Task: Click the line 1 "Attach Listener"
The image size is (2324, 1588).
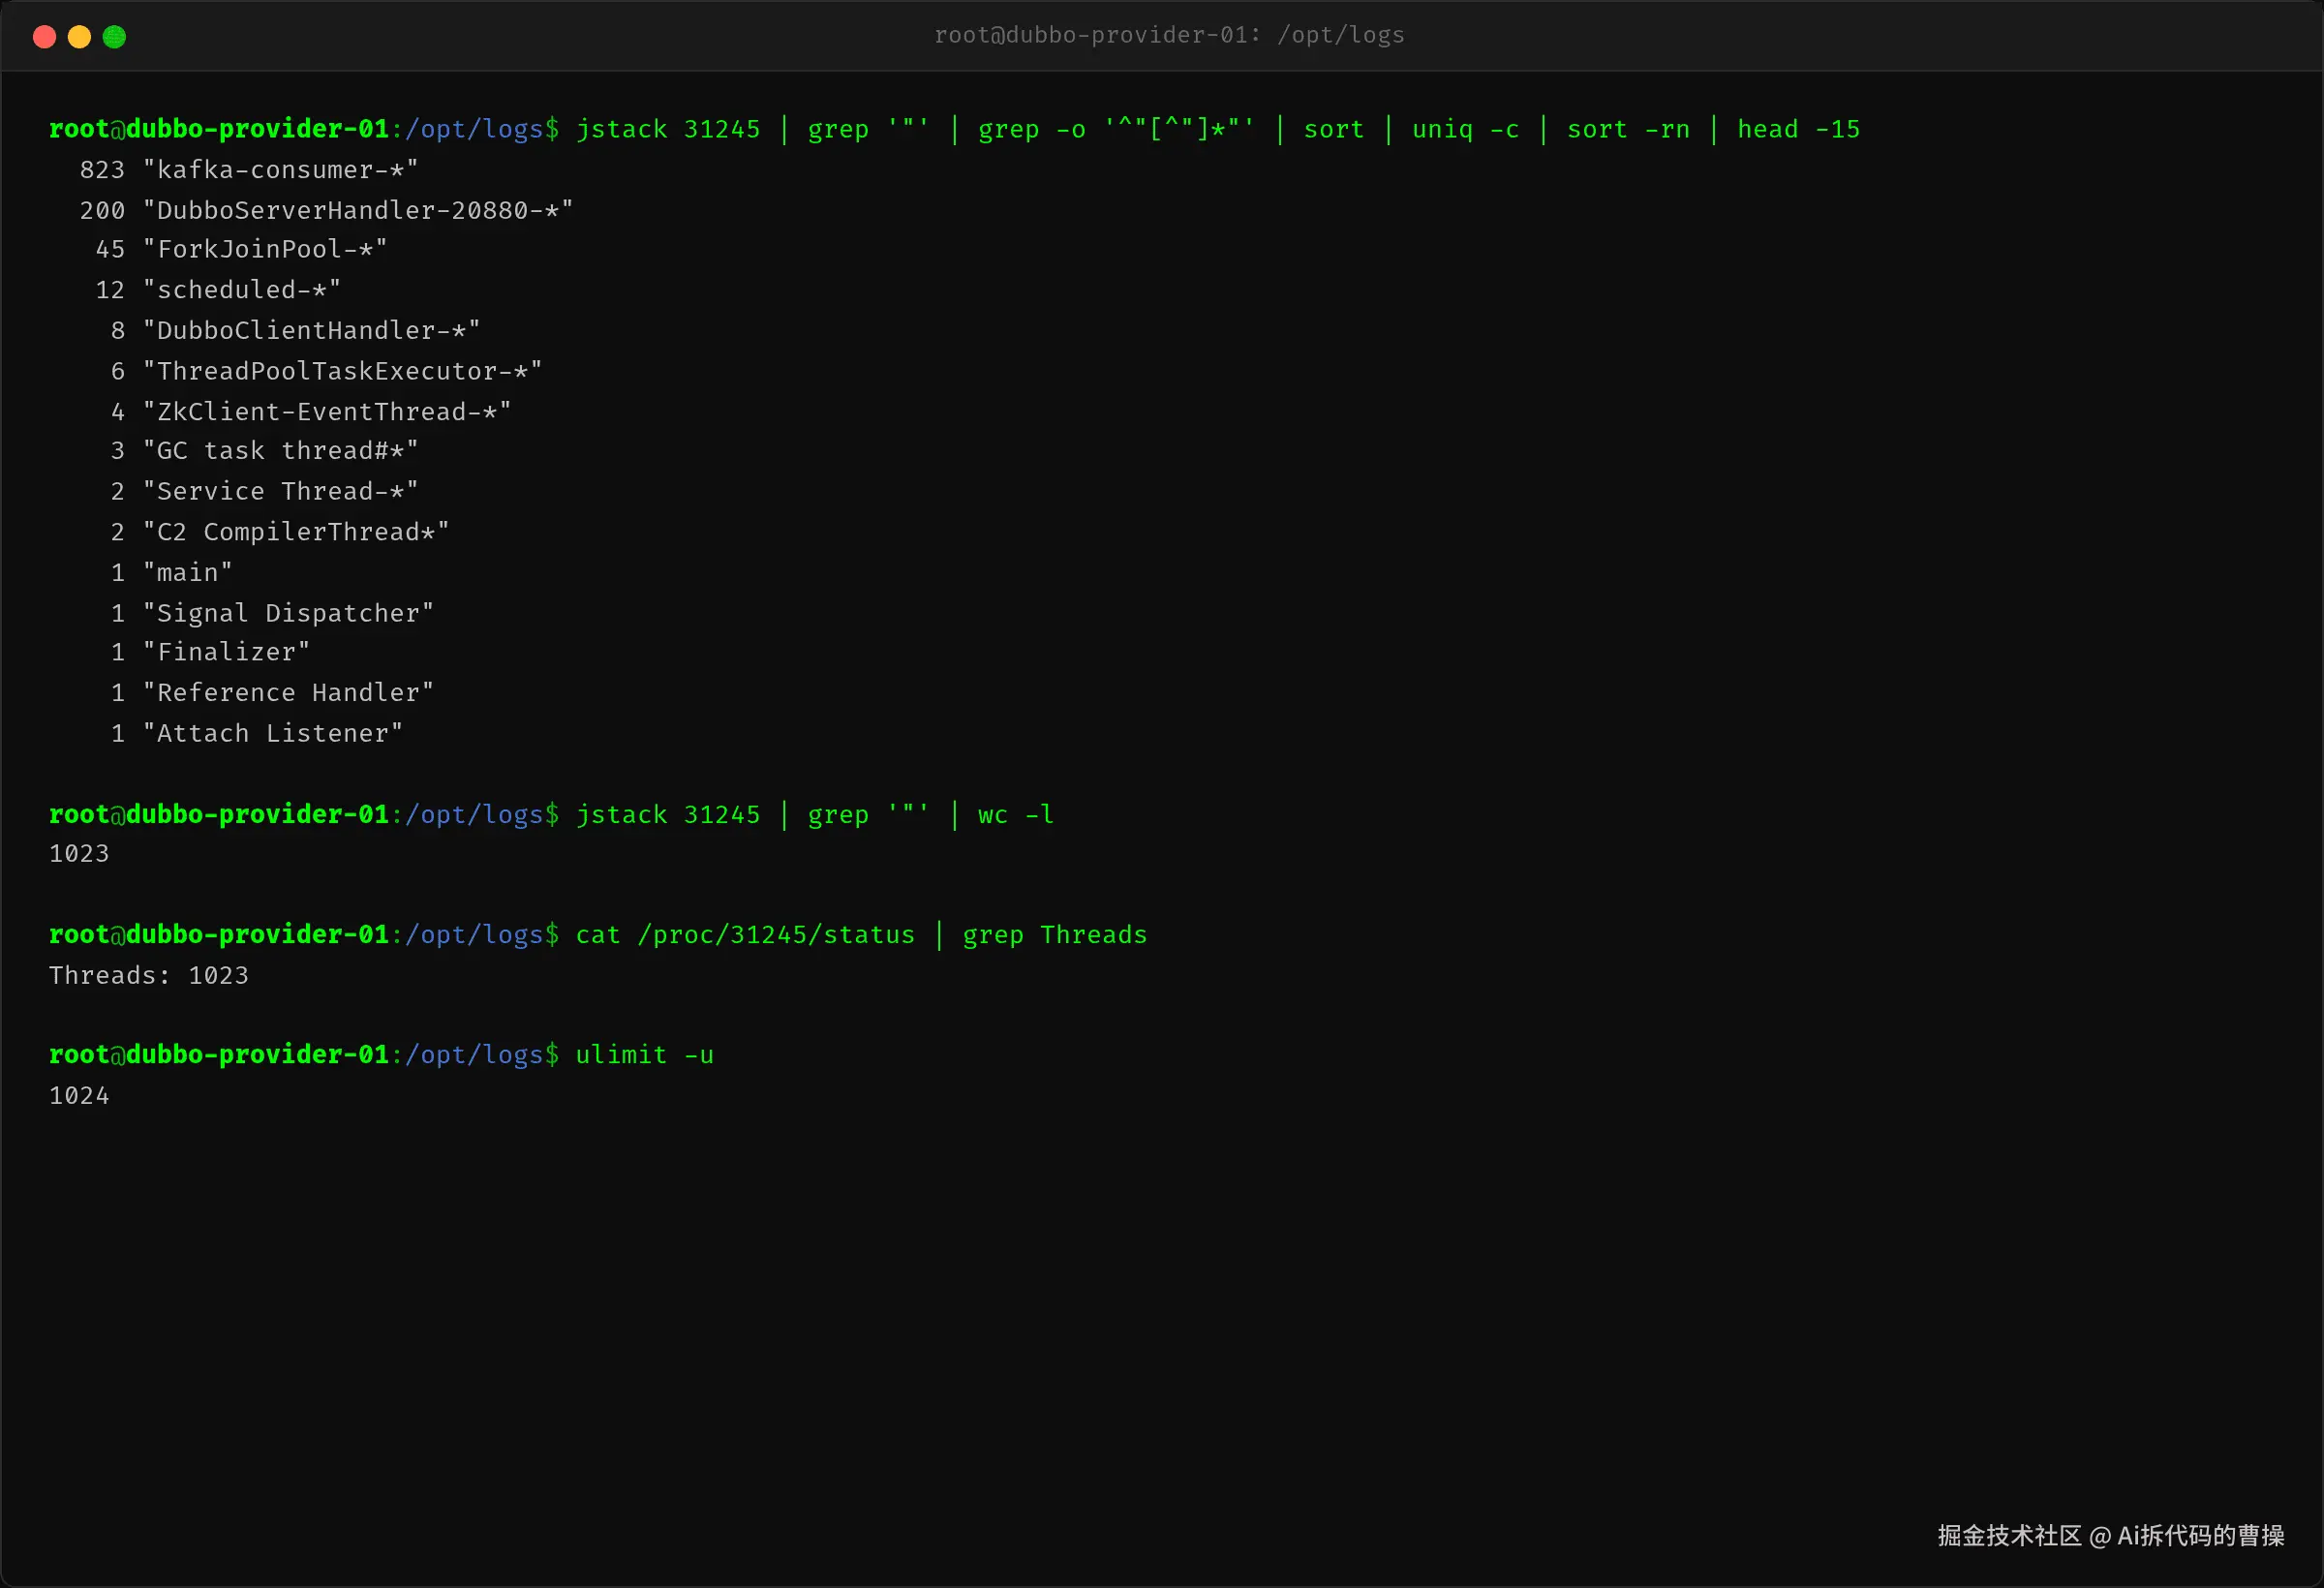Action: (x=257, y=734)
